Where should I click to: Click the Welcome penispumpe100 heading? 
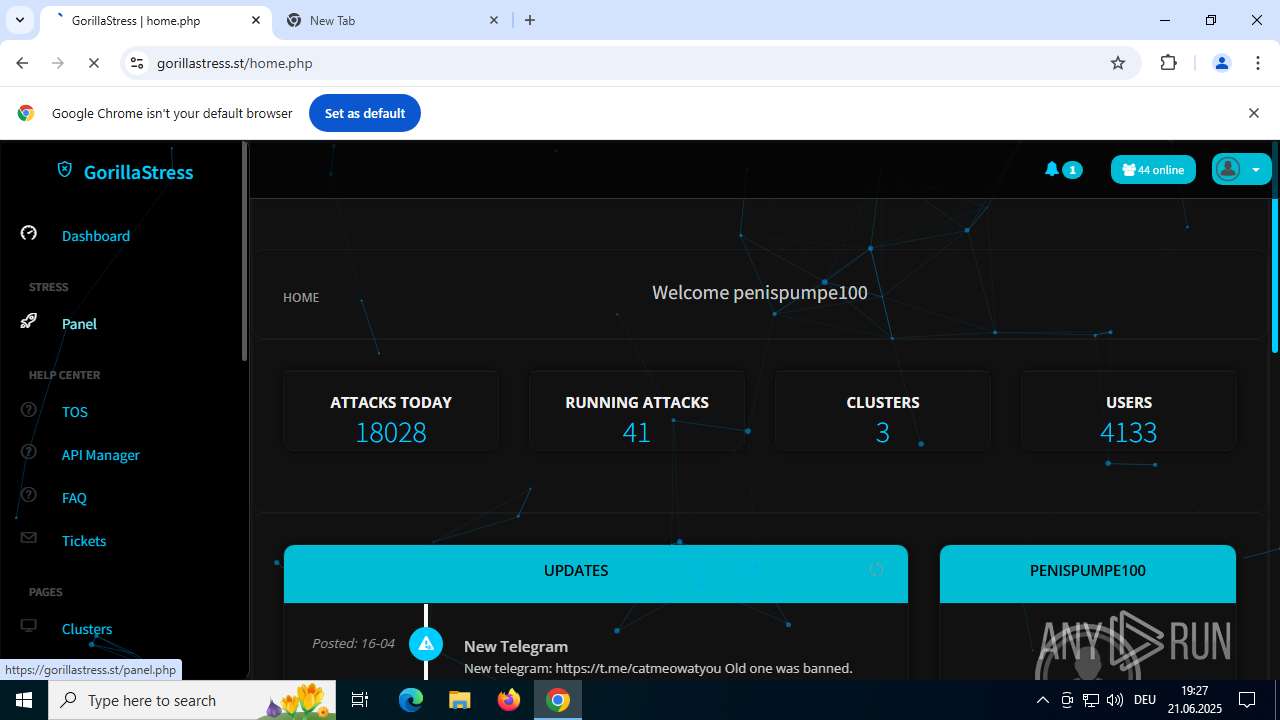tap(760, 293)
